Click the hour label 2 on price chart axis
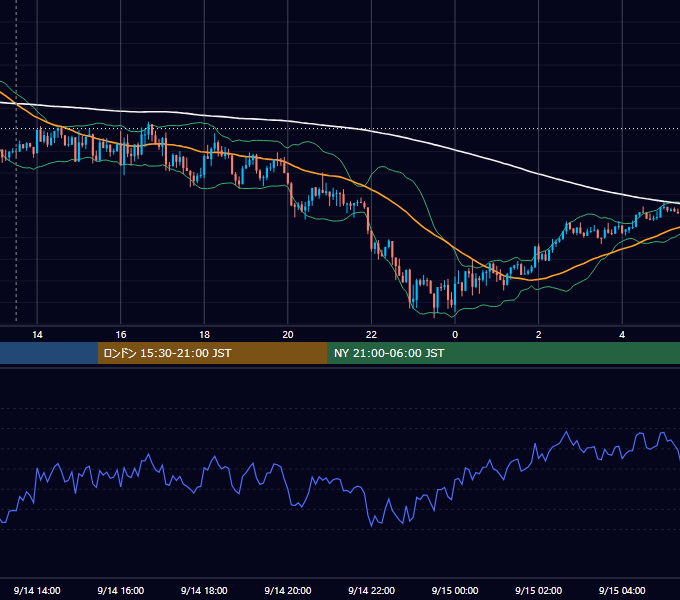Image resolution: width=680 pixels, height=600 pixels. tap(539, 335)
